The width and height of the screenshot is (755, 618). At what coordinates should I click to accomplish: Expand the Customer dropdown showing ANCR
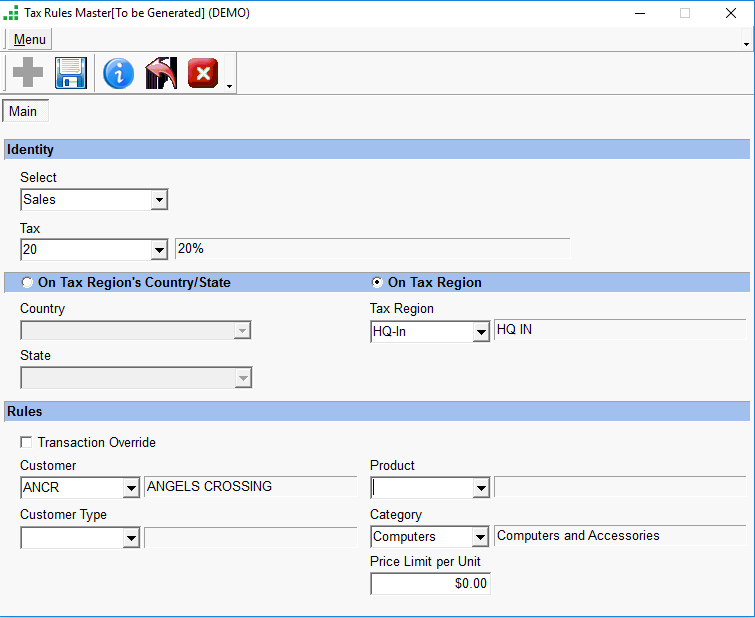click(130, 488)
